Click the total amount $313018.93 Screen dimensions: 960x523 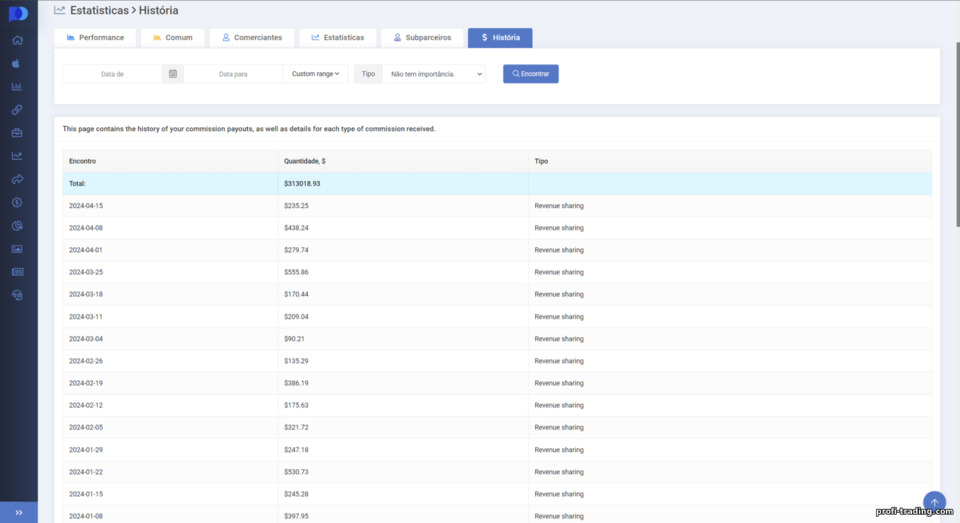[x=302, y=184]
